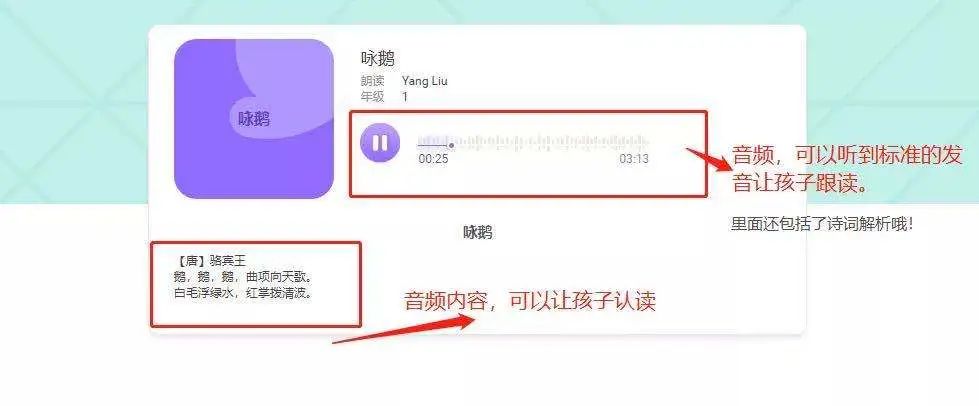Select the author line 【唐】骆宾王
The image size is (979, 406).
coord(212,260)
